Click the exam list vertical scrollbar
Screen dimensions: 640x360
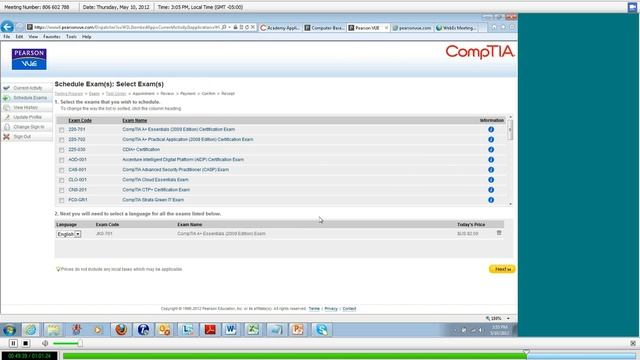point(510,160)
